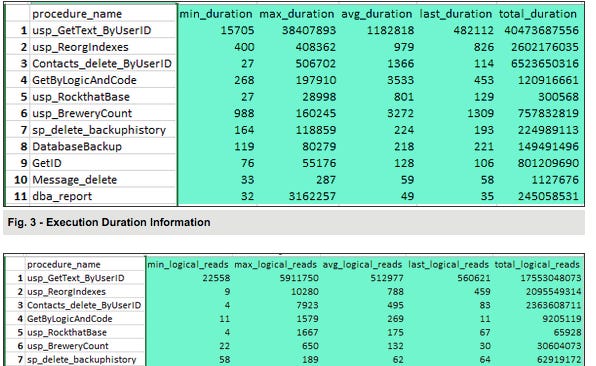Select the last_duration value 482112
The width and height of the screenshot is (596, 366).
pos(474,30)
